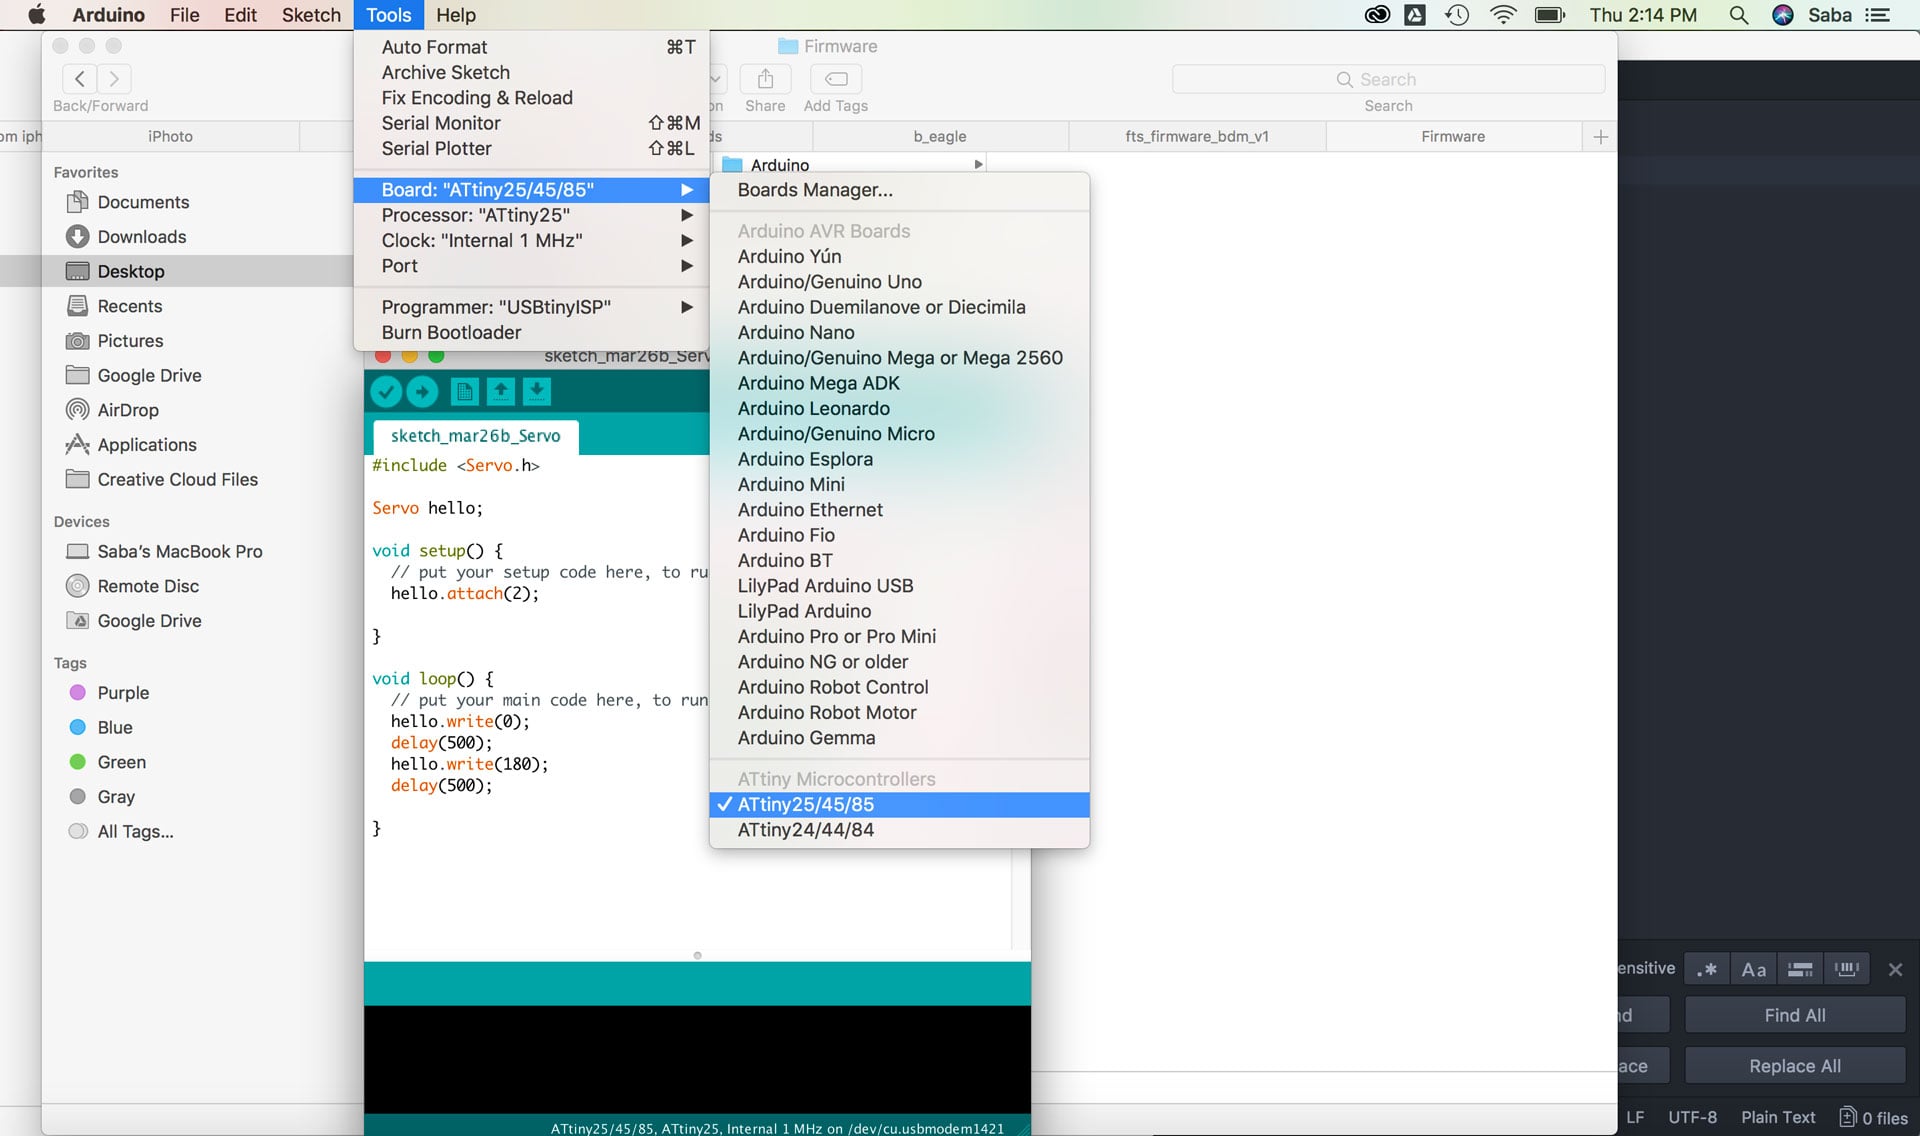Screen dimensions: 1920x1136
Task: Click the Add Tags icon in Finder
Action: pos(836,79)
